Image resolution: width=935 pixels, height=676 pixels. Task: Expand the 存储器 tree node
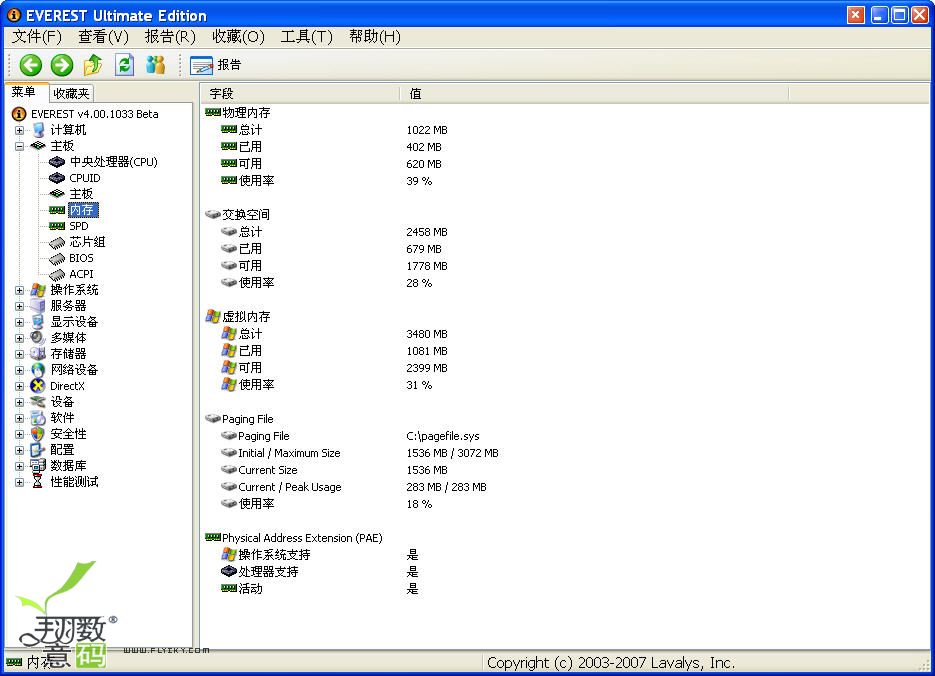click(20, 354)
